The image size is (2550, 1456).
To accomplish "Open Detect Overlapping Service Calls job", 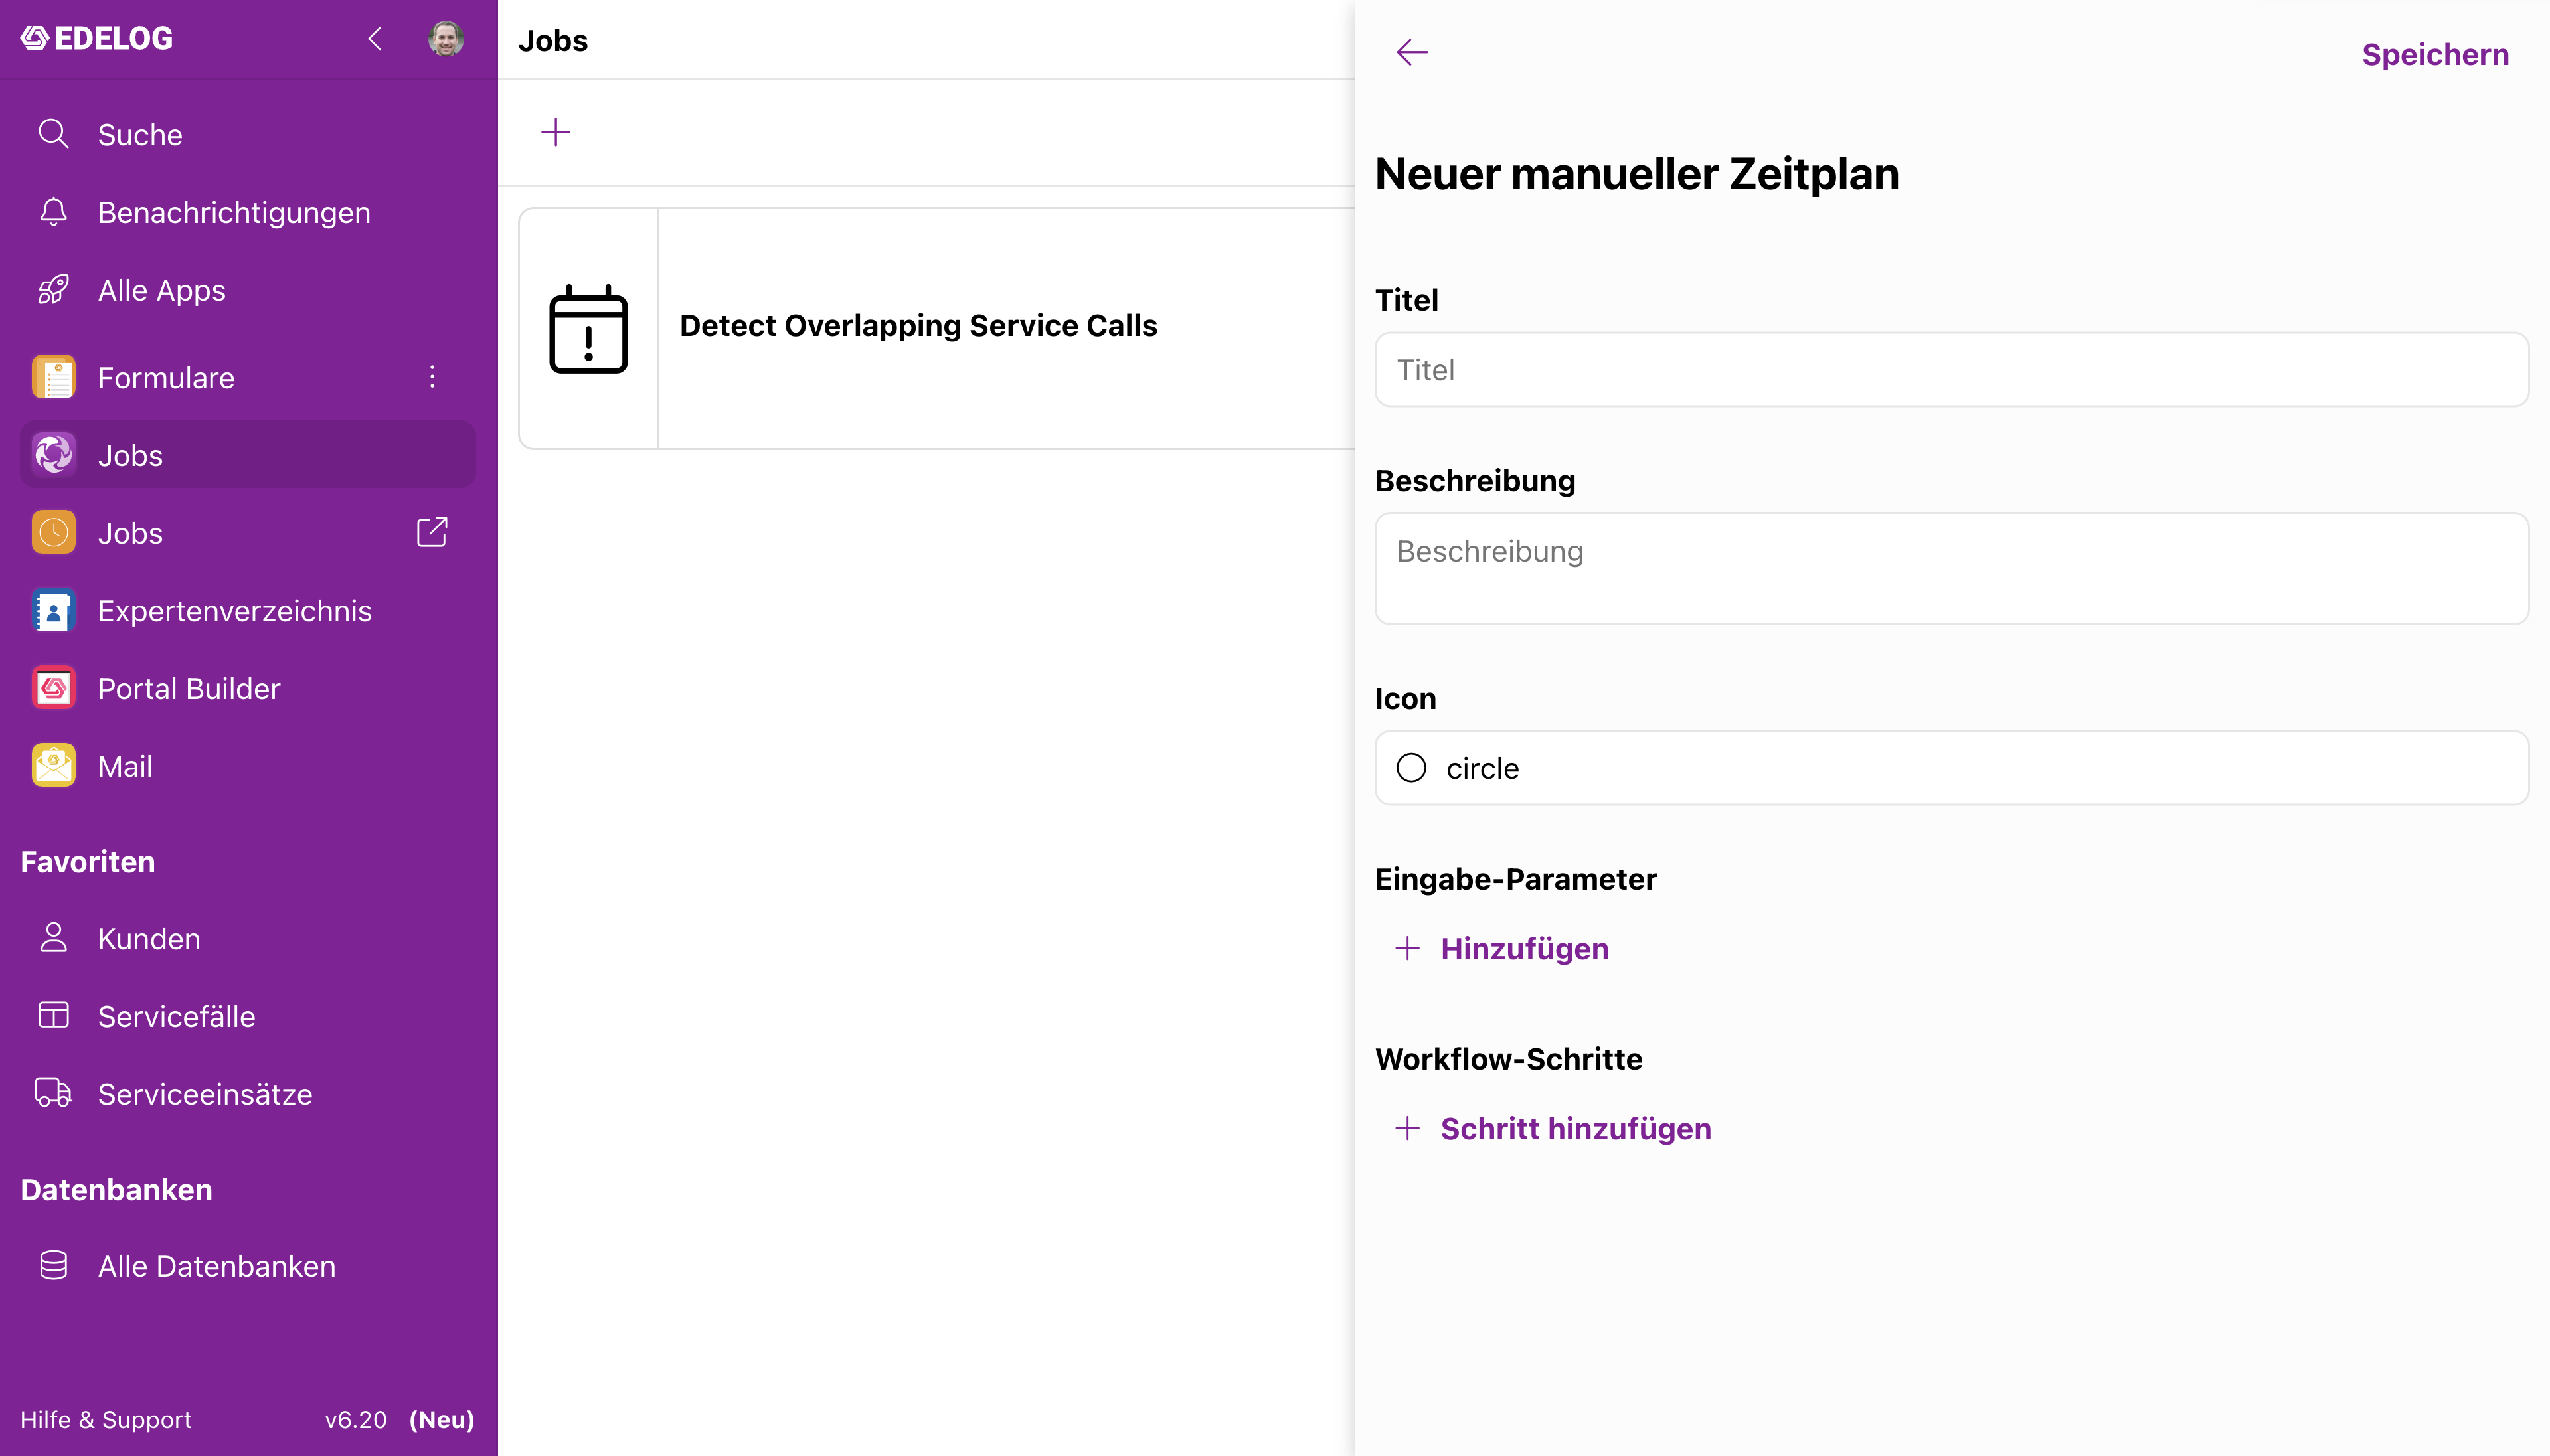I will click(918, 325).
